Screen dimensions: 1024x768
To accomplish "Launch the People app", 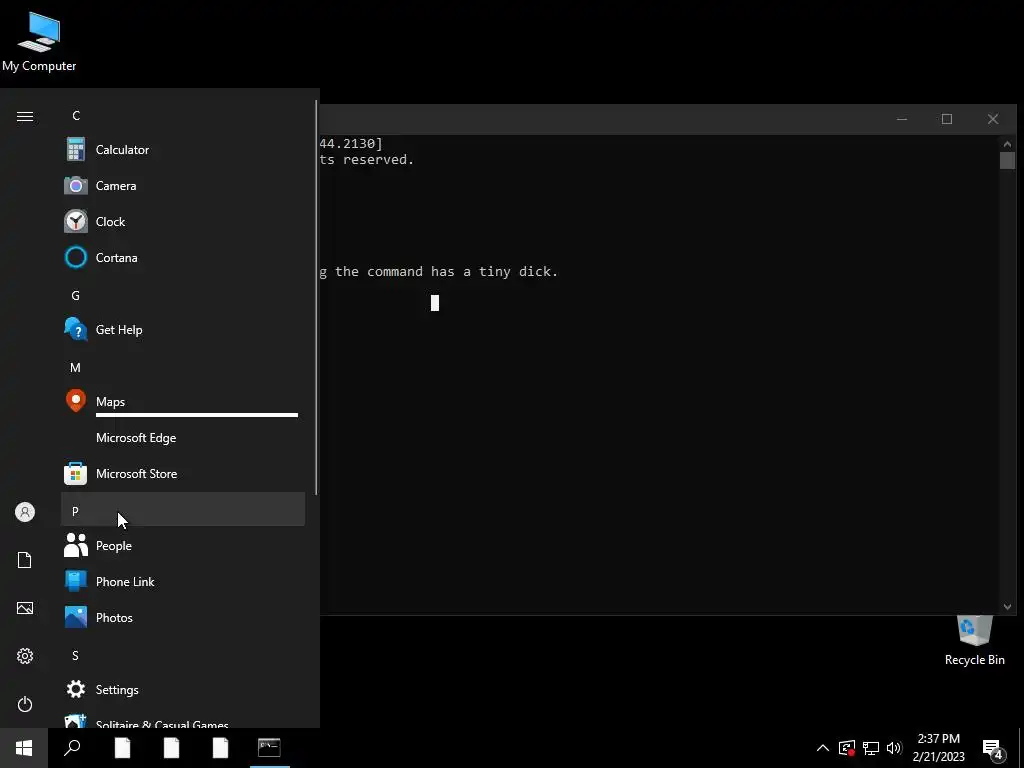I will point(183,545).
